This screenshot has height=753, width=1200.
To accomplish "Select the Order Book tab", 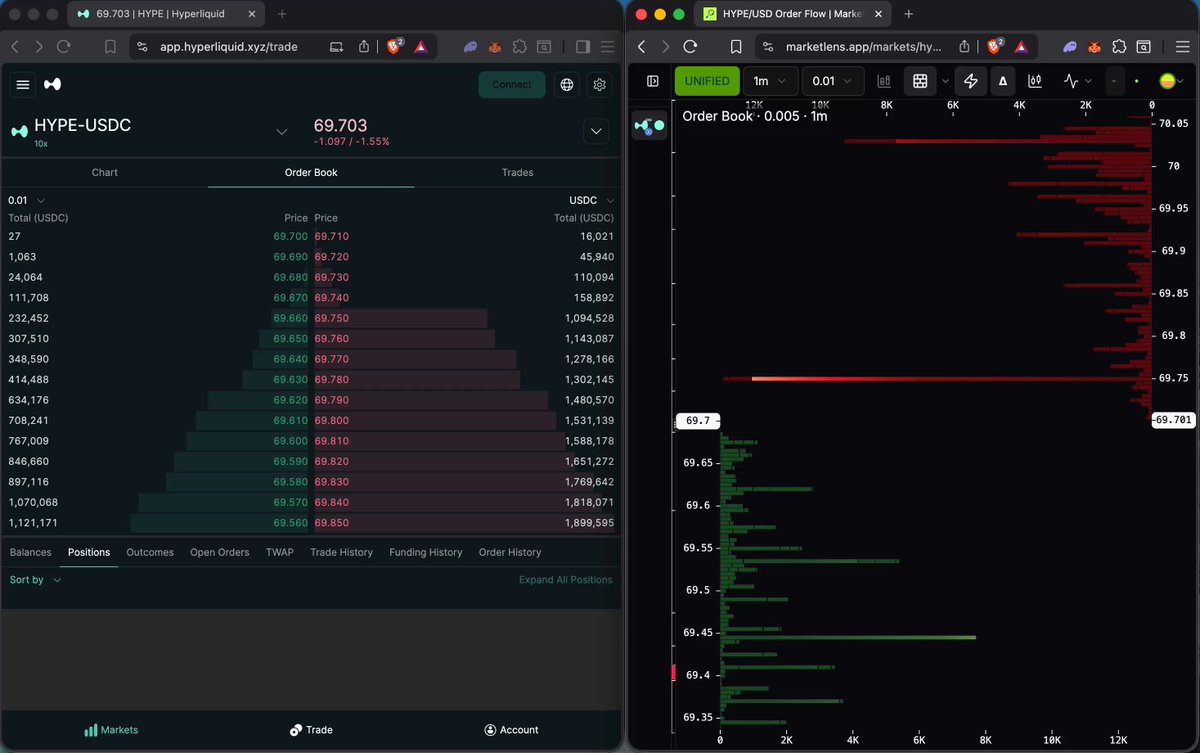I will [x=311, y=172].
